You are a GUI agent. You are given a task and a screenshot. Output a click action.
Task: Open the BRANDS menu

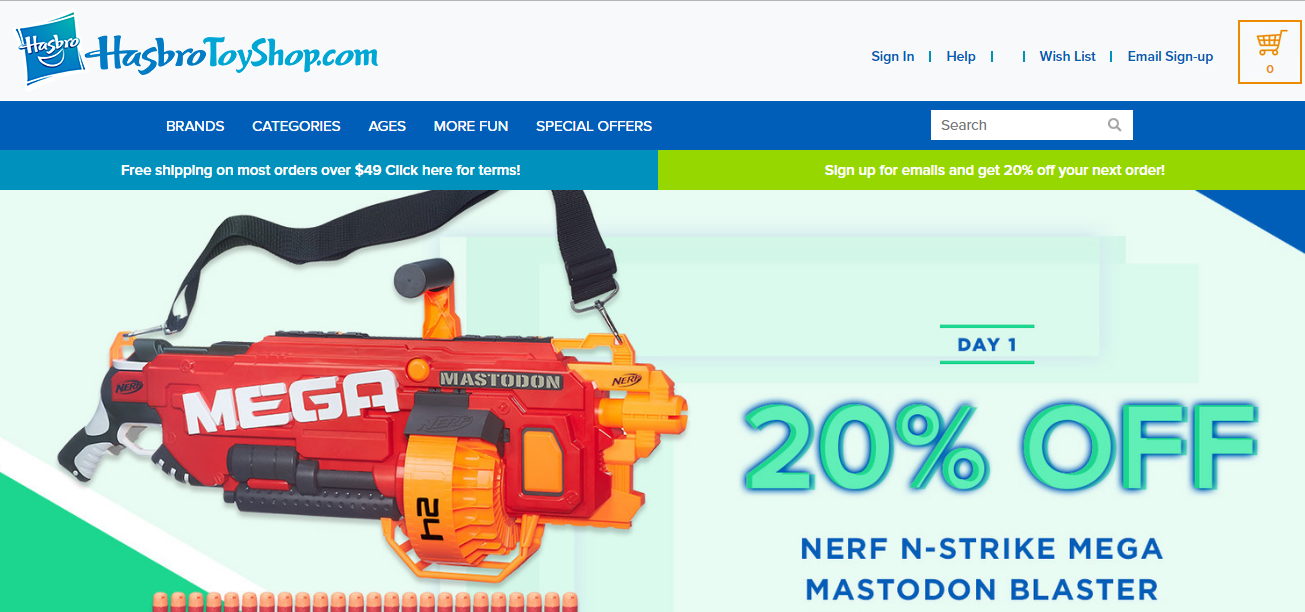pyautogui.click(x=195, y=126)
